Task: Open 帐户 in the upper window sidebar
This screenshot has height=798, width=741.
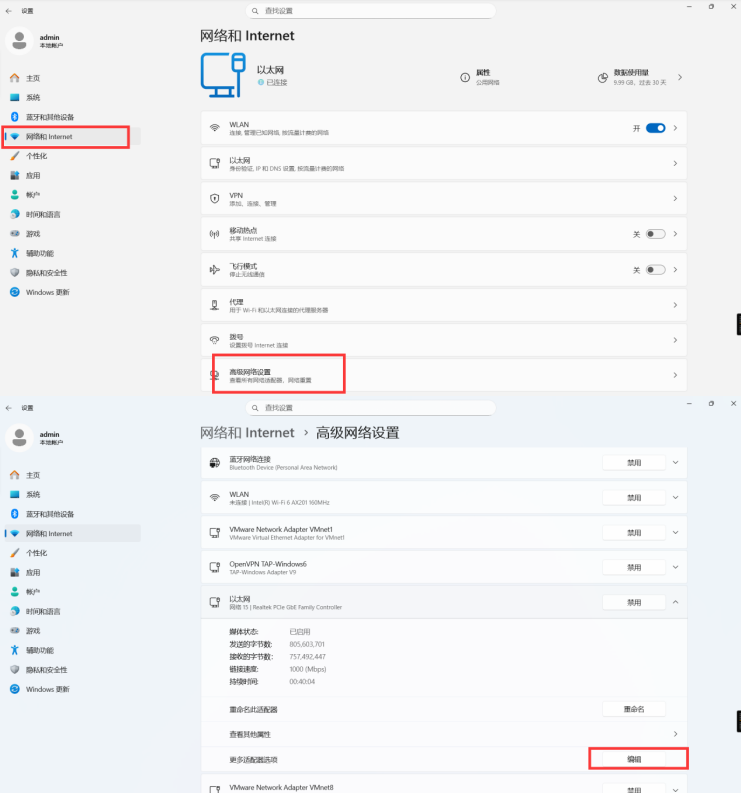Action: pyautogui.click(x=72, y=195)
